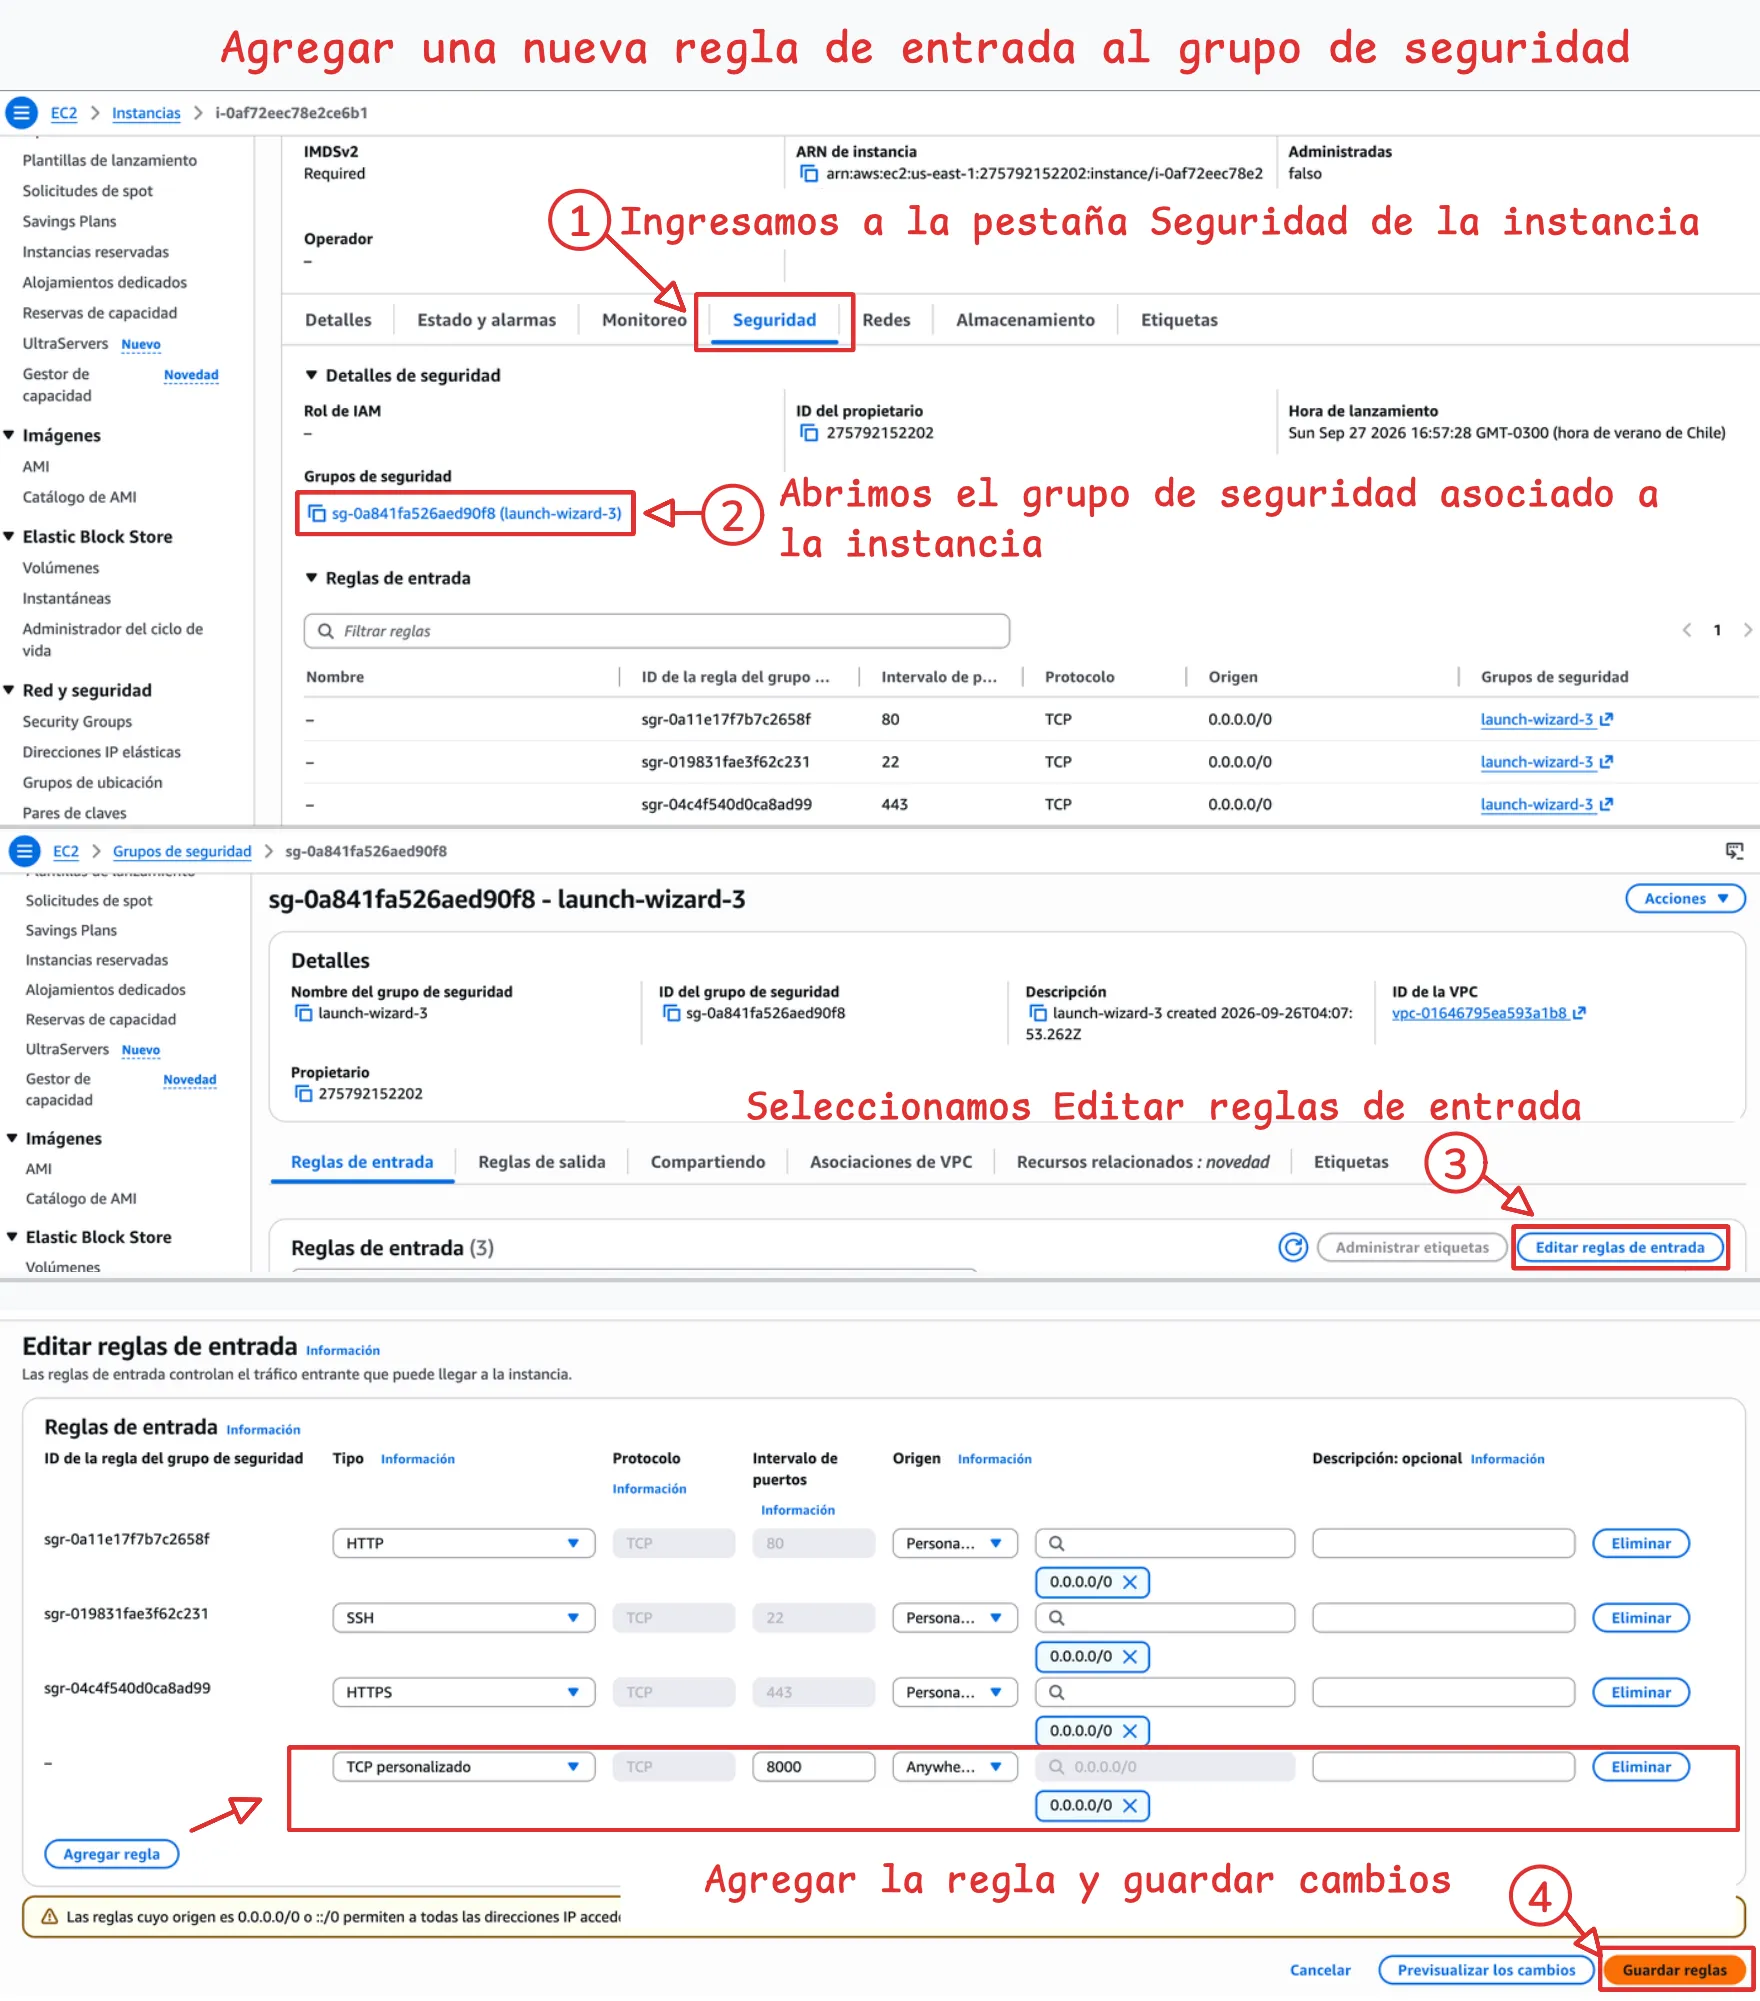This screenshot has width=1760, height=2001.
Task: Open the Asociaciones de VPC tab
Action: (890, 1162)
